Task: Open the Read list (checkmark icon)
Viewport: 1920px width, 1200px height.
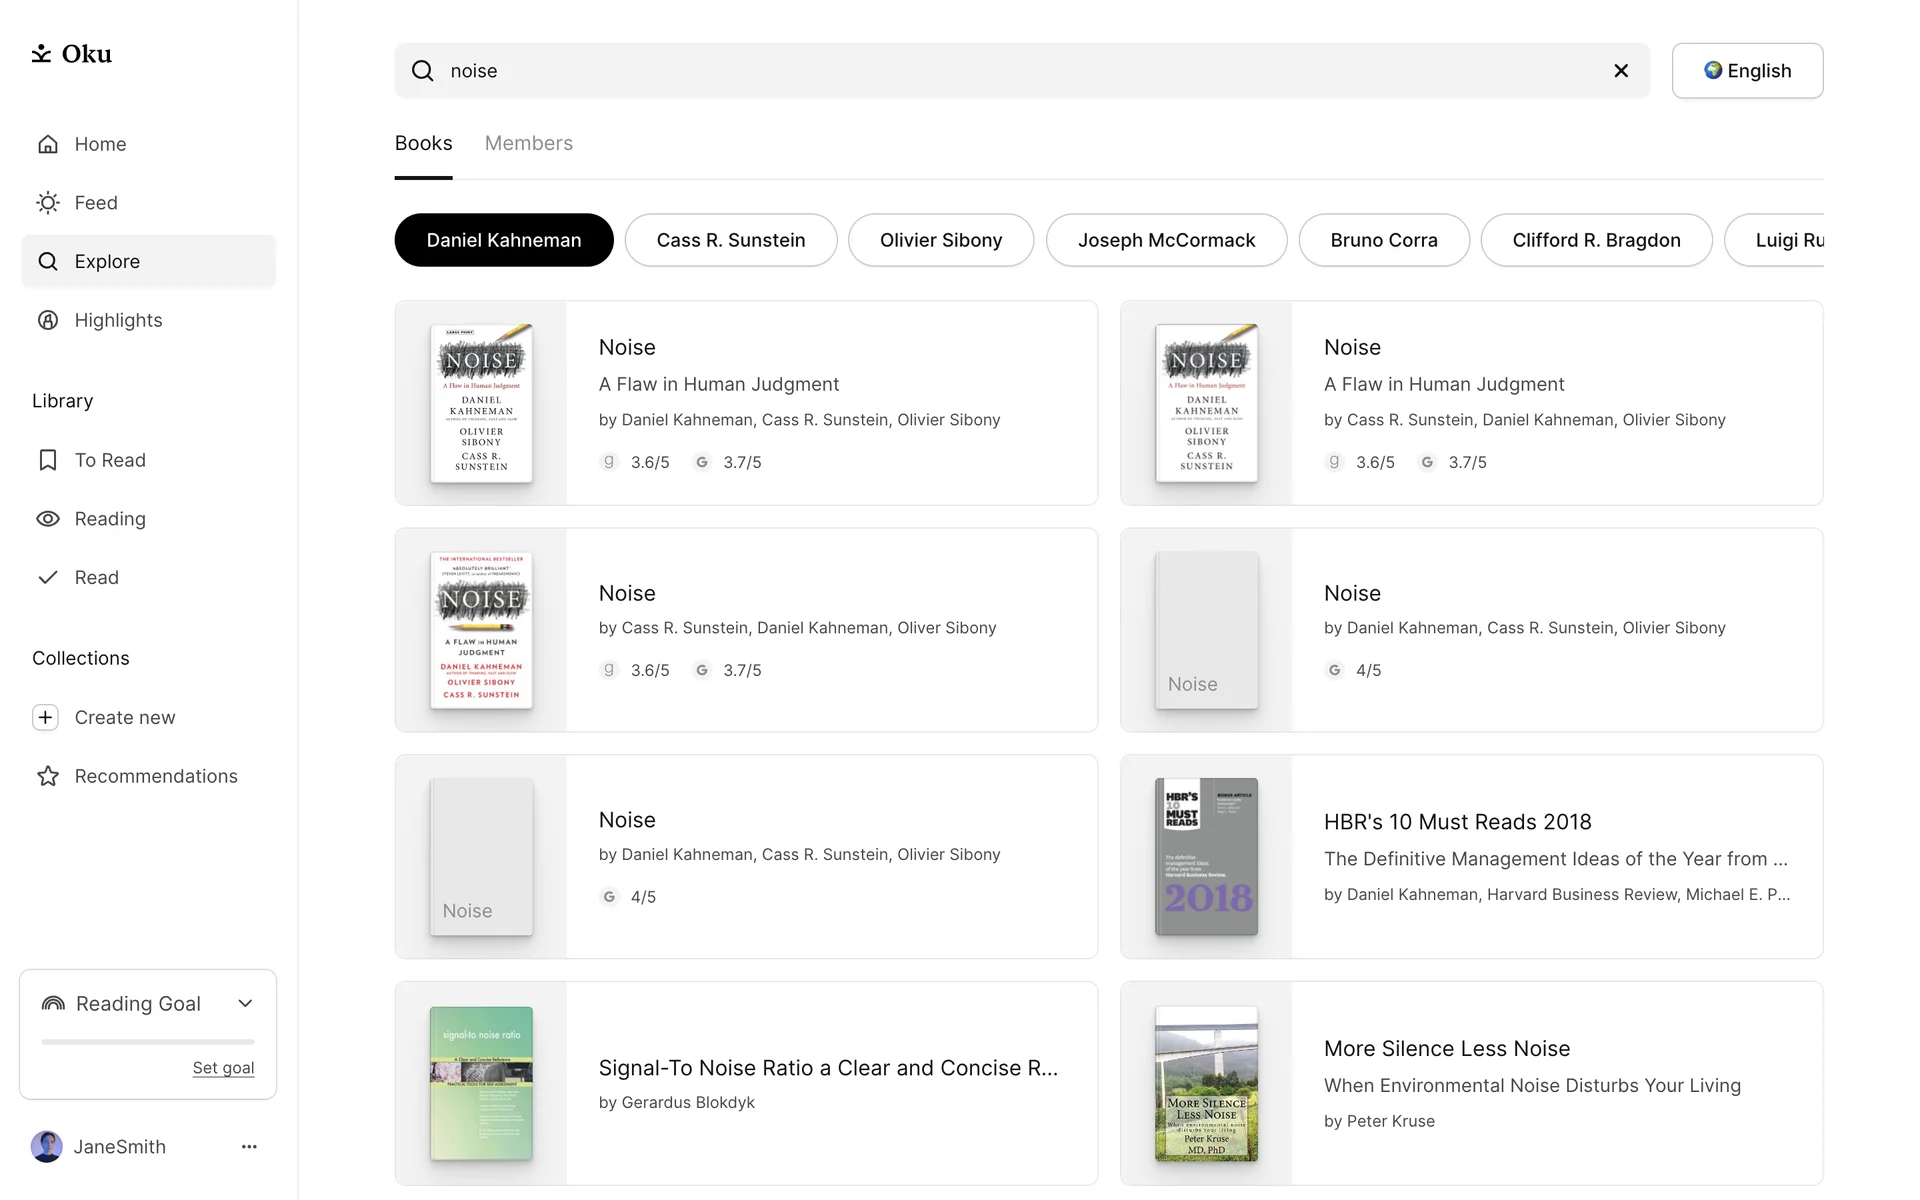Action: (x=48, y=578)
